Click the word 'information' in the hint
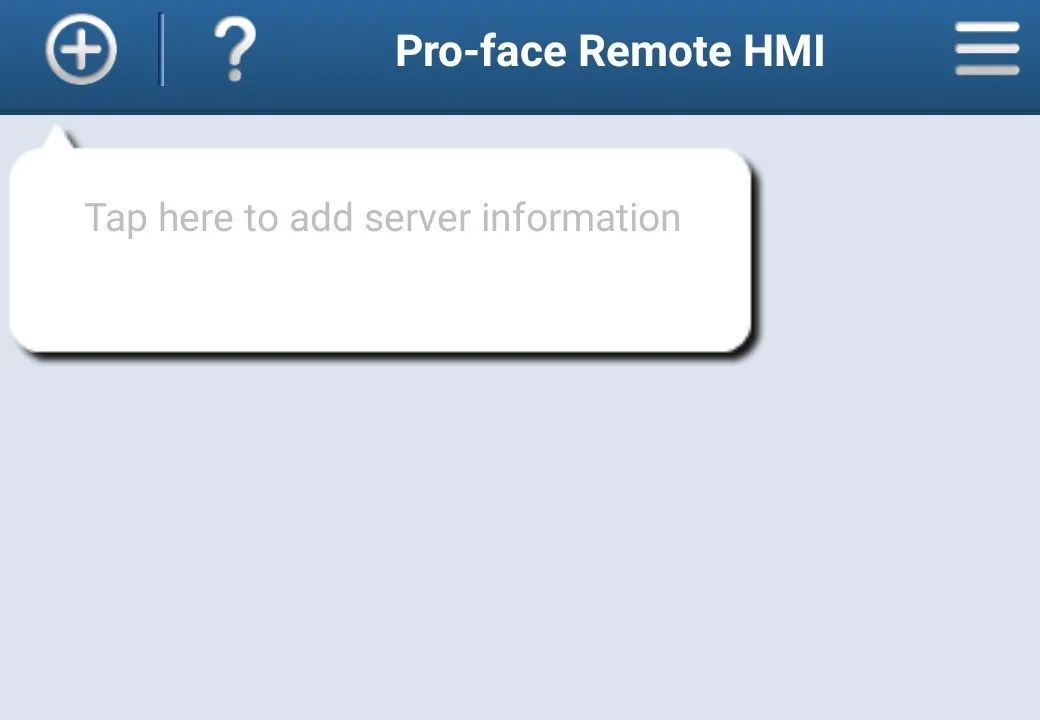 [581, 217]
